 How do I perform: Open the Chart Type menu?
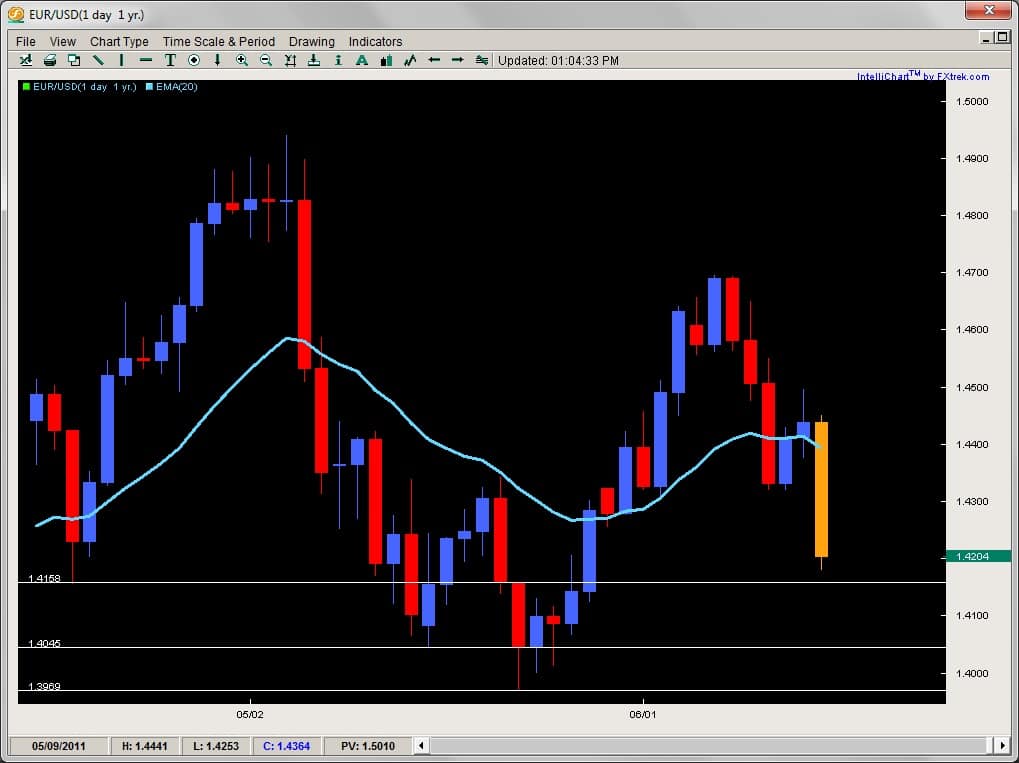(x=119, y=42)
